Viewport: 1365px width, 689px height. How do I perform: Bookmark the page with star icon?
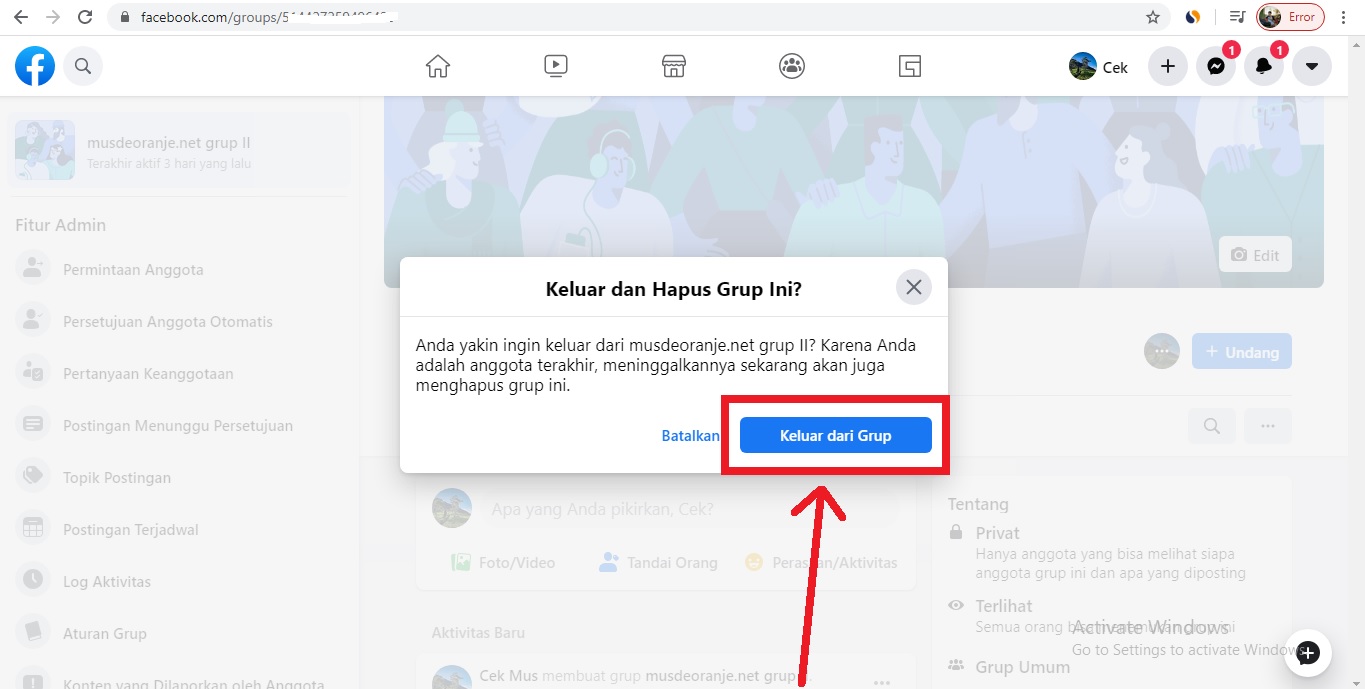click(x=1153, y=17)
